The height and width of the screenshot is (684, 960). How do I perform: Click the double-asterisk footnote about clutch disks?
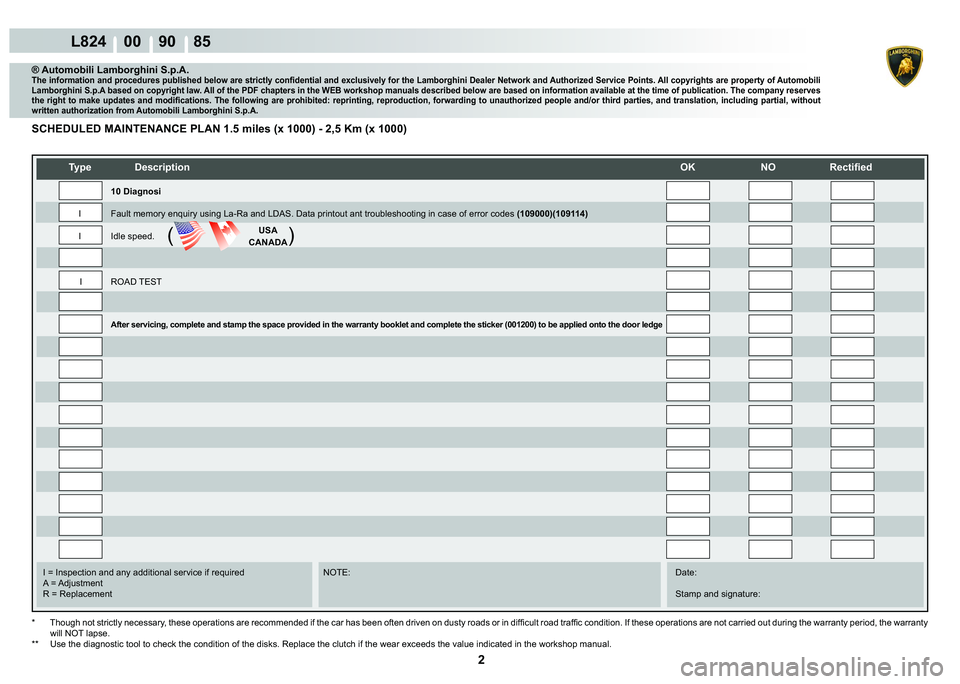coord(322,644)
